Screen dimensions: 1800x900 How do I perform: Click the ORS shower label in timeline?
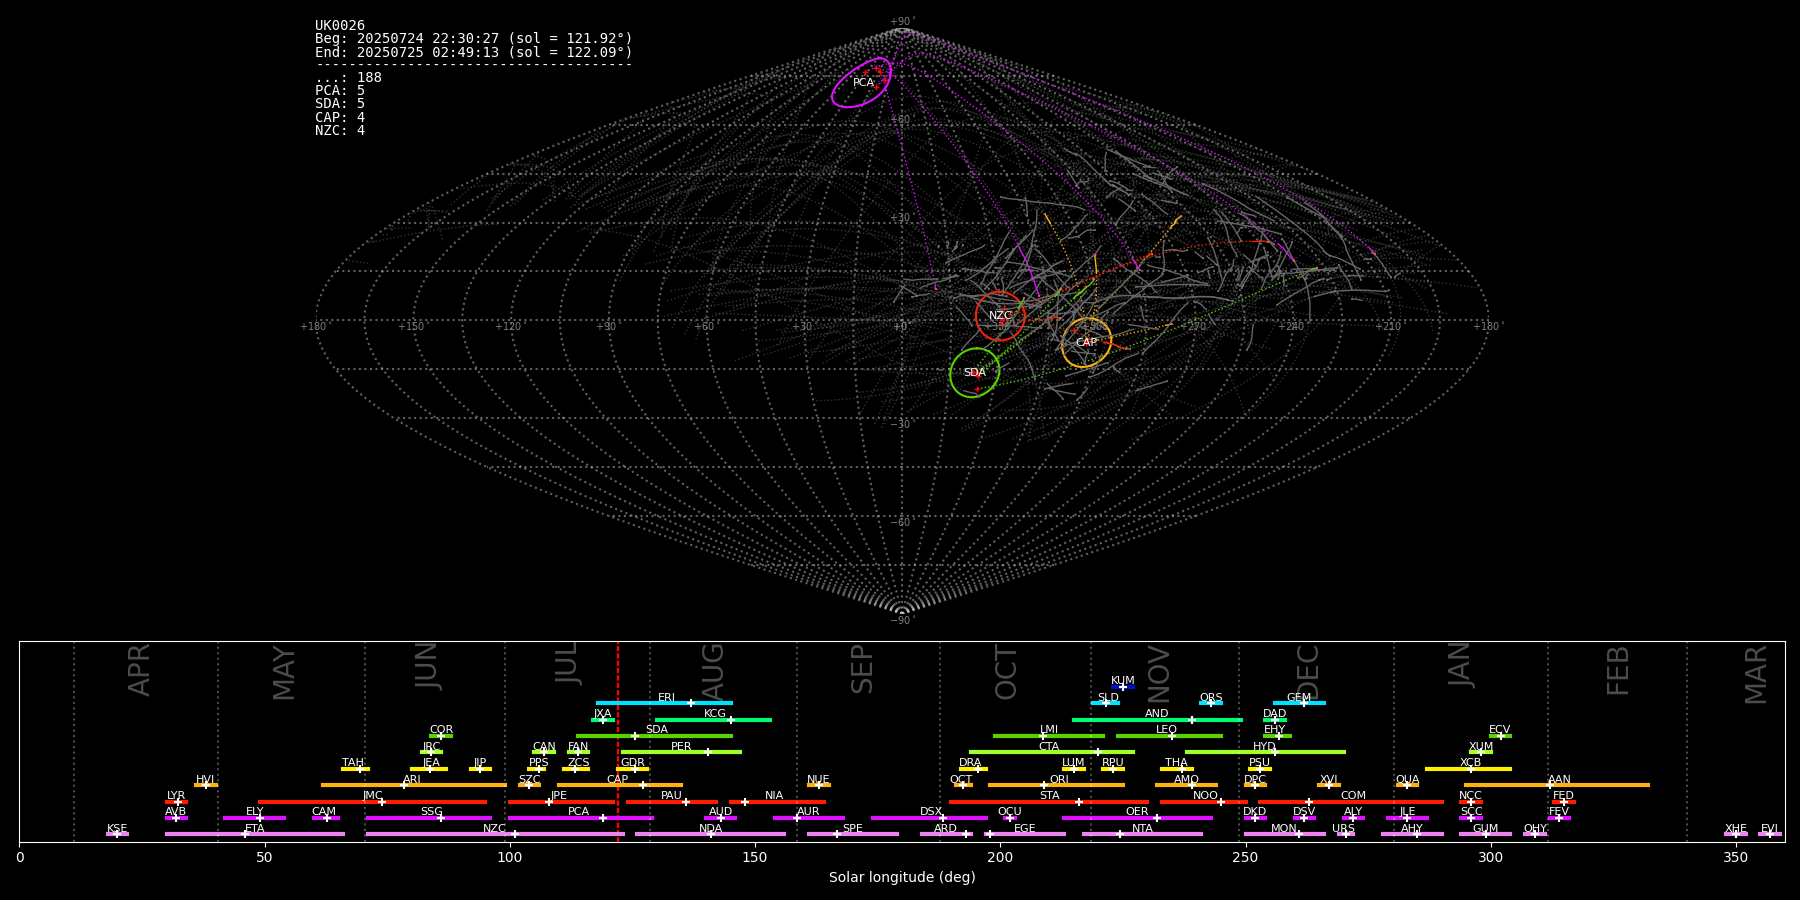(x=1211, y=698)
